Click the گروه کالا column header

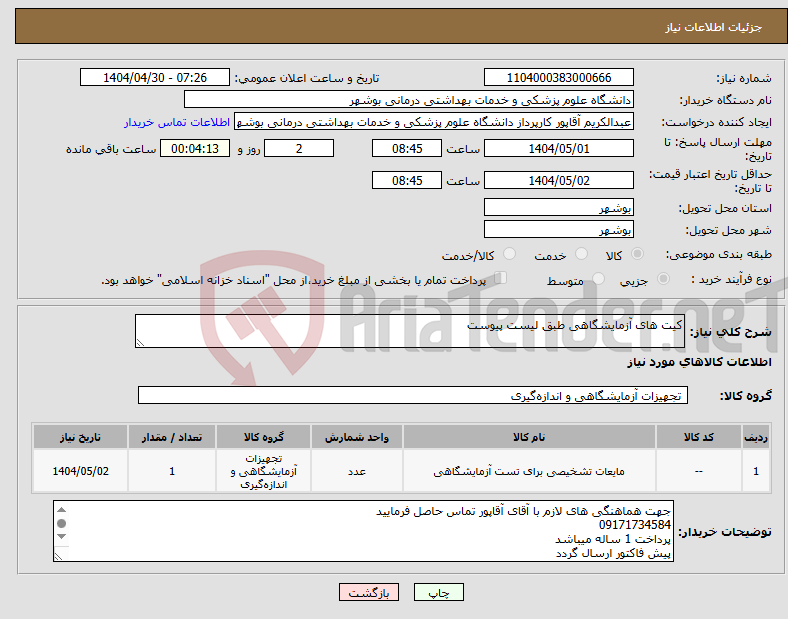(264, 437)
